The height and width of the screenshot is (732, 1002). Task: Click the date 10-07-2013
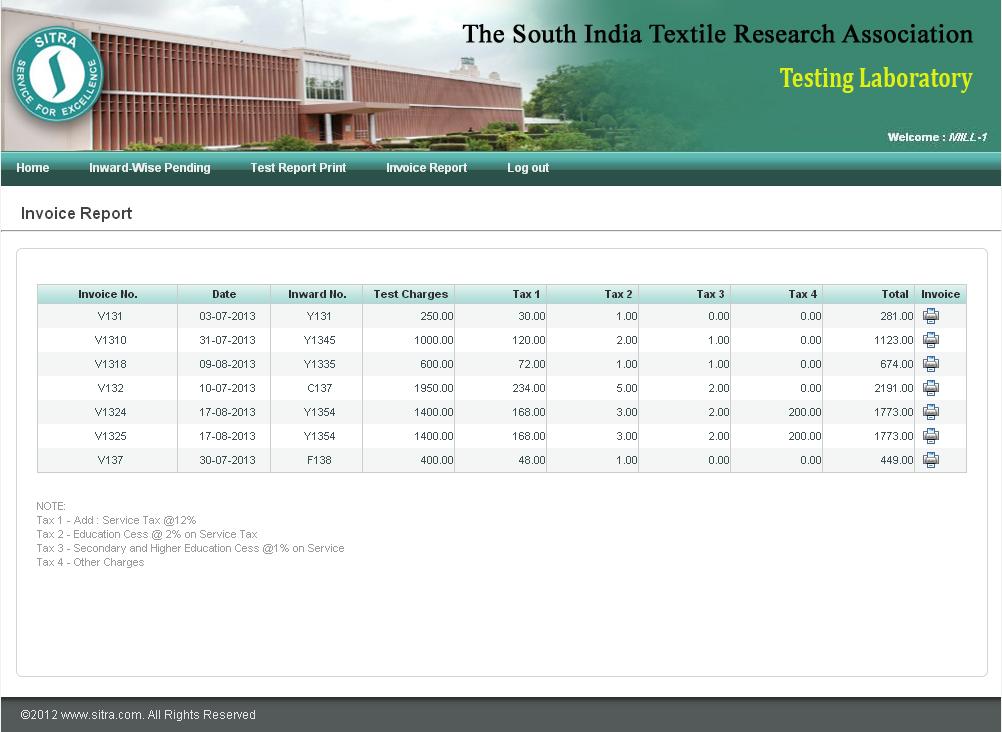click(227, 387)
